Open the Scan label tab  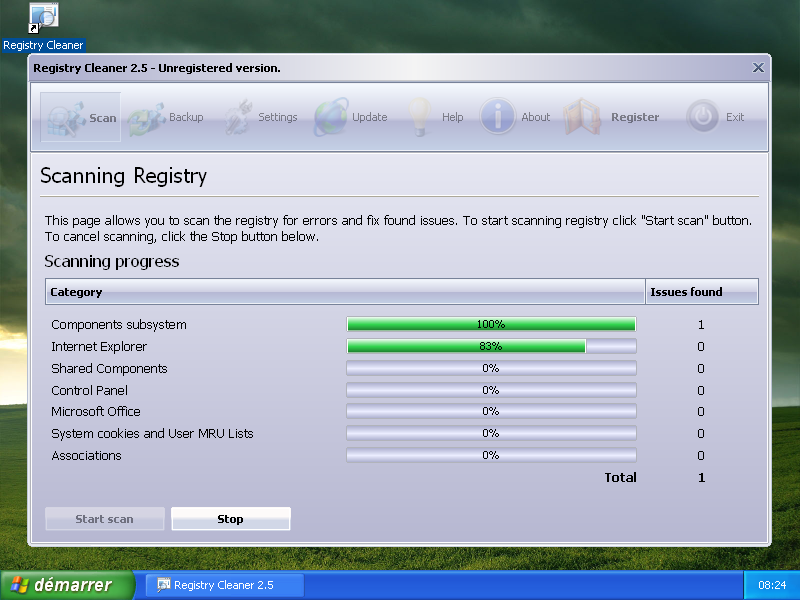click(x=103, y=118)
